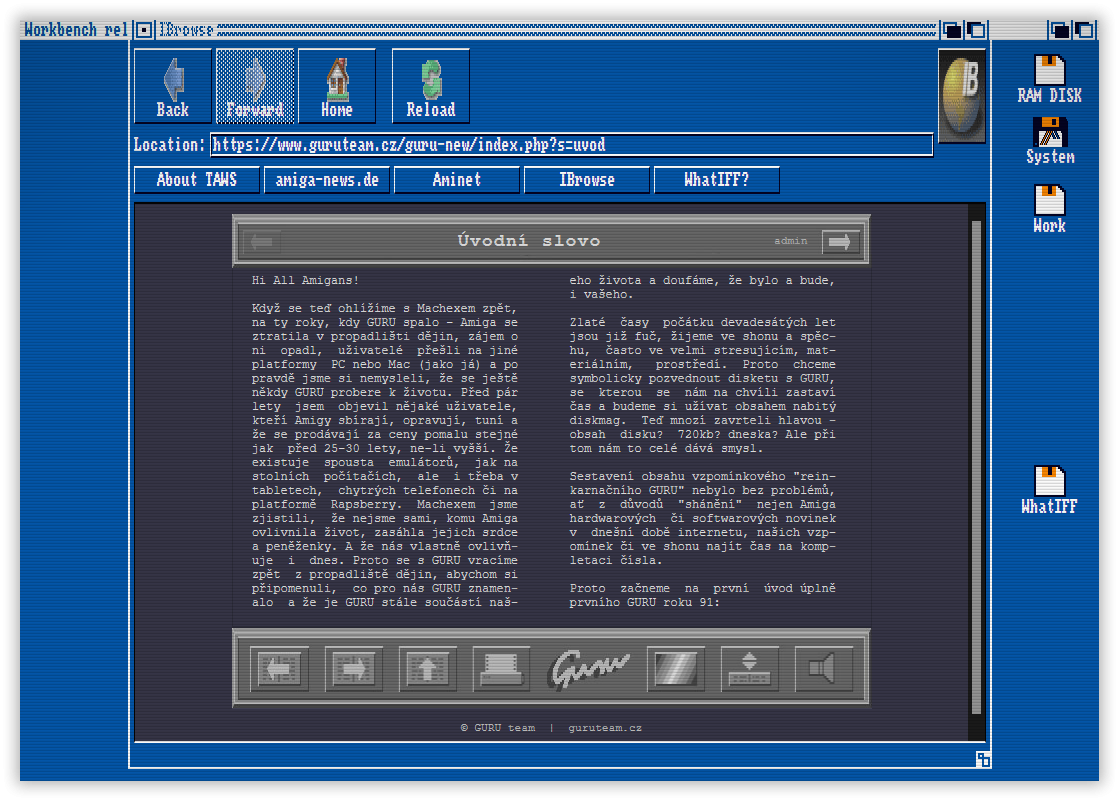Open the RAM DISK desktop icon
This screenshot has width=1119, height=801.
[1050, 79]
